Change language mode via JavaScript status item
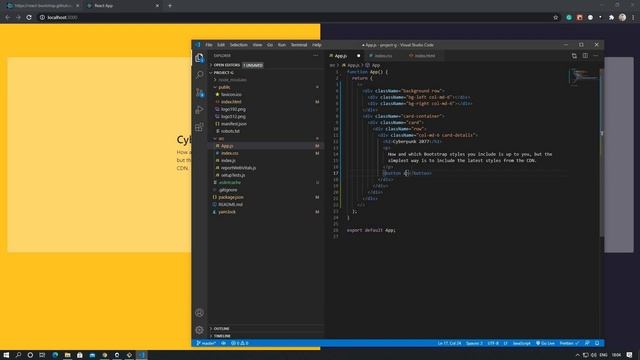 pyautogui.click(x=521, y=343)
